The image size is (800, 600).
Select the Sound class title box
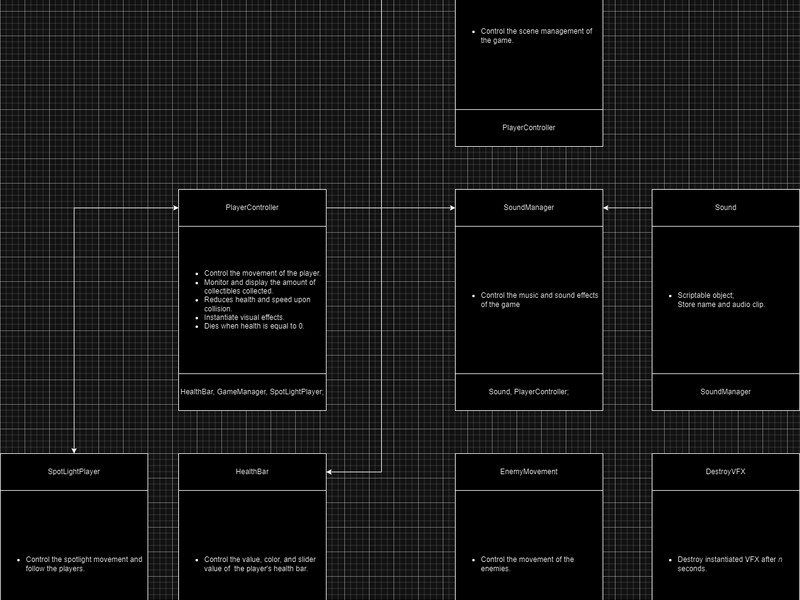coord(725,208)
